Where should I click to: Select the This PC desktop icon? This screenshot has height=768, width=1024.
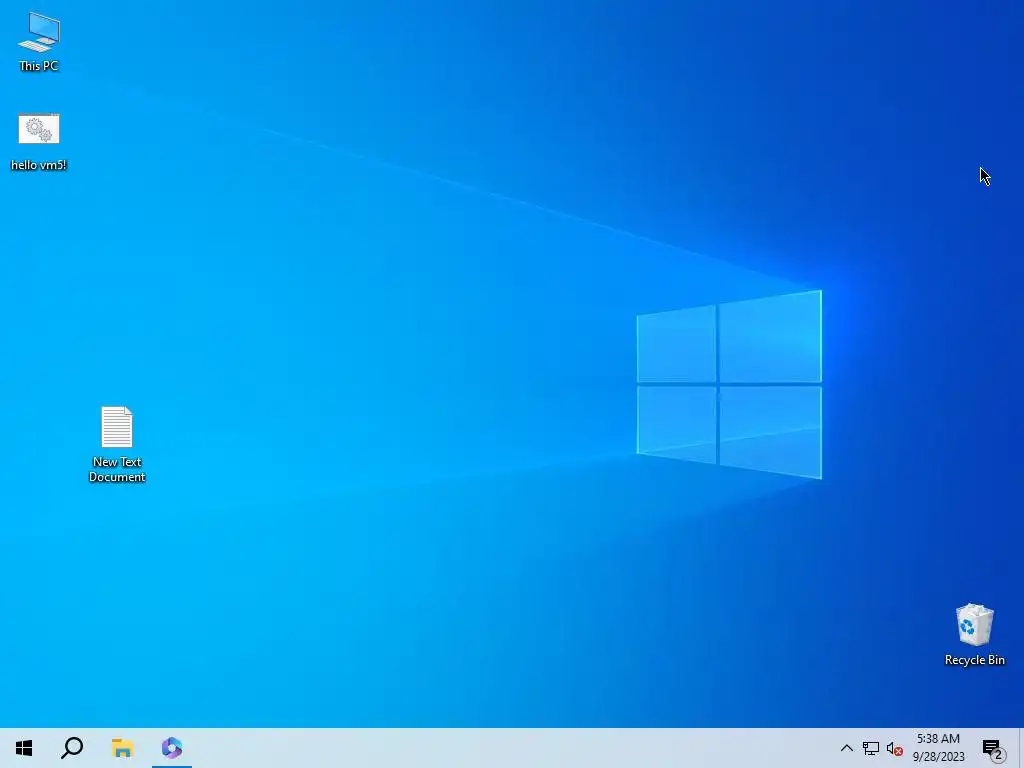pyautogui.click(x=39, y=41)
